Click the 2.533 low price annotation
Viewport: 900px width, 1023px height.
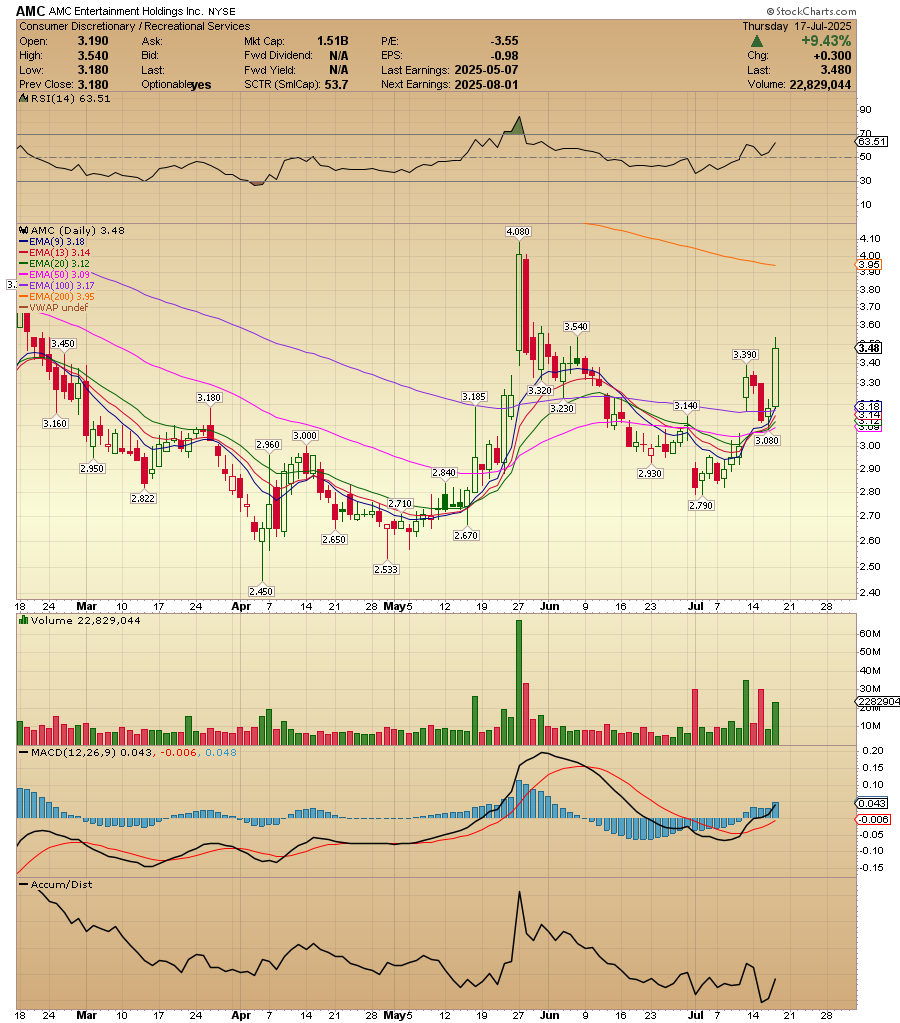386,570
